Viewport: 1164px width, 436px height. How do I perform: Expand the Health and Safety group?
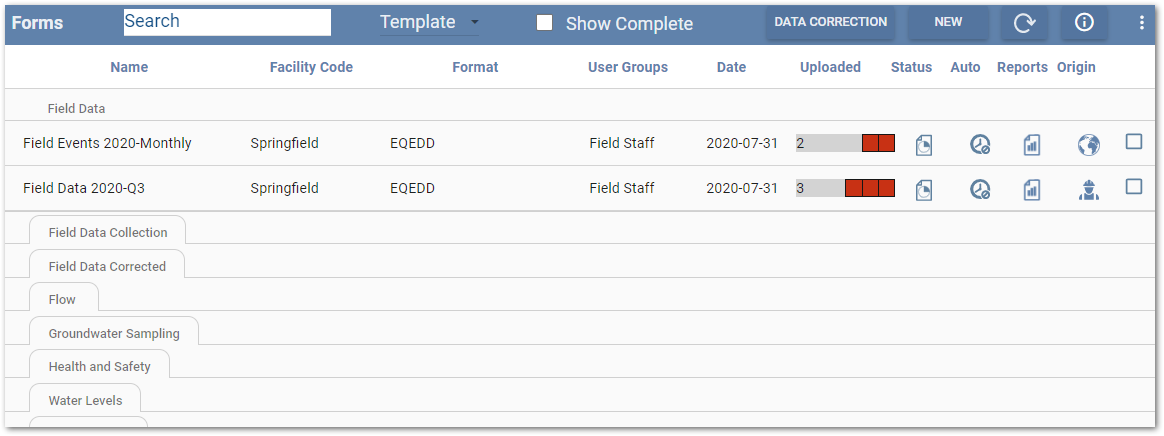tap(100, 367)
